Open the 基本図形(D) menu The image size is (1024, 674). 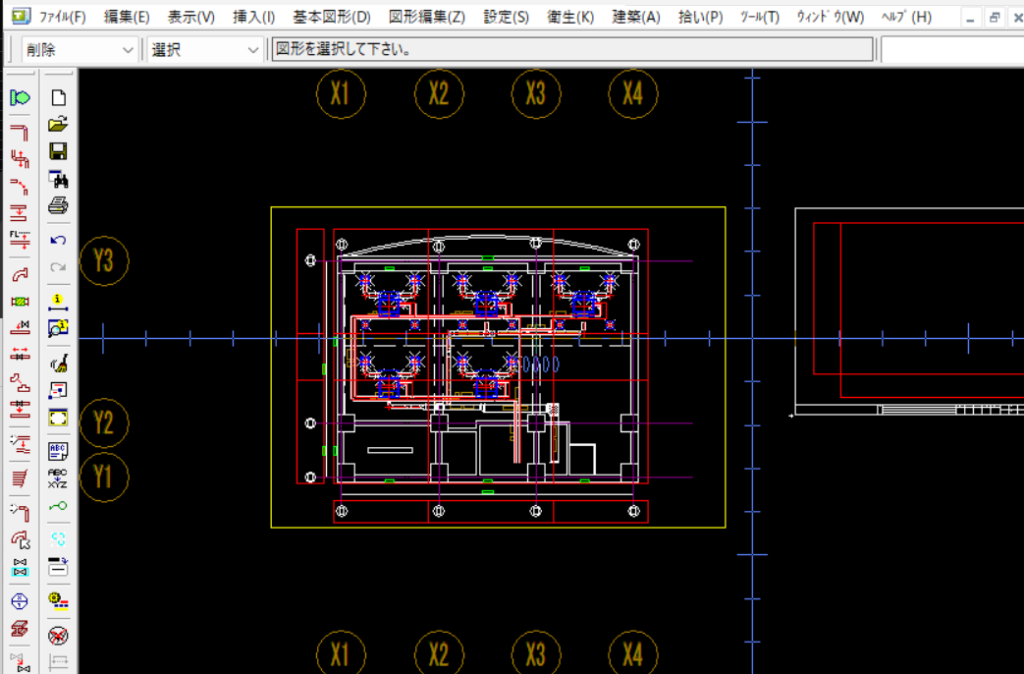click(x=331, y=17)
